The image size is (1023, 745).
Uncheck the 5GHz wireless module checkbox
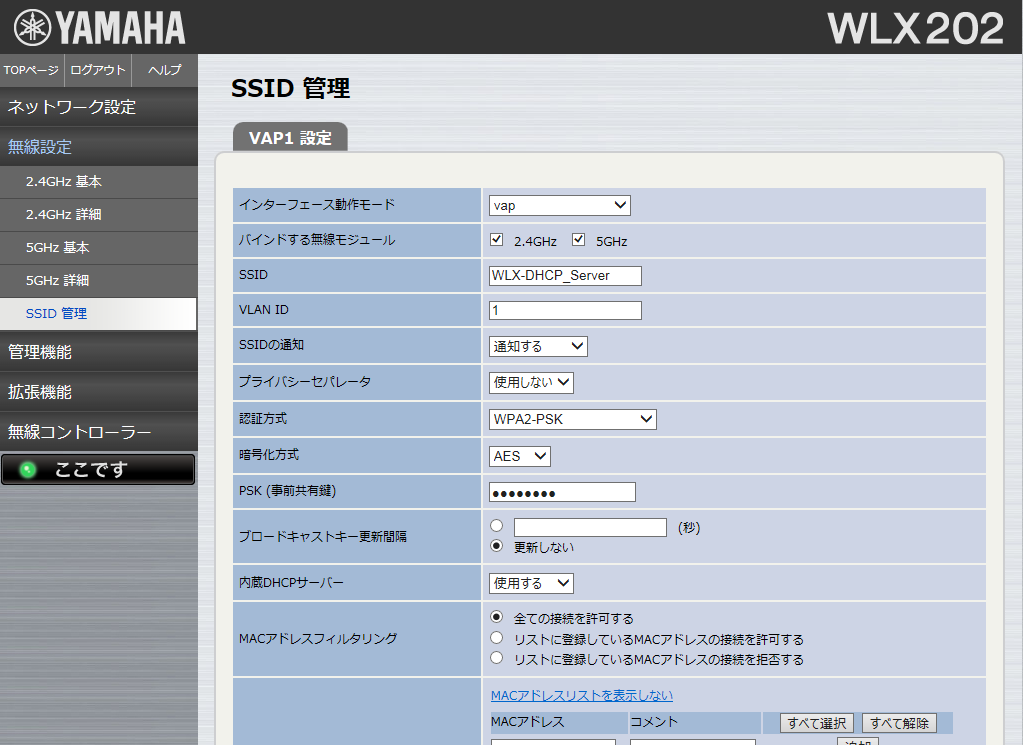(x=577, y=239)
